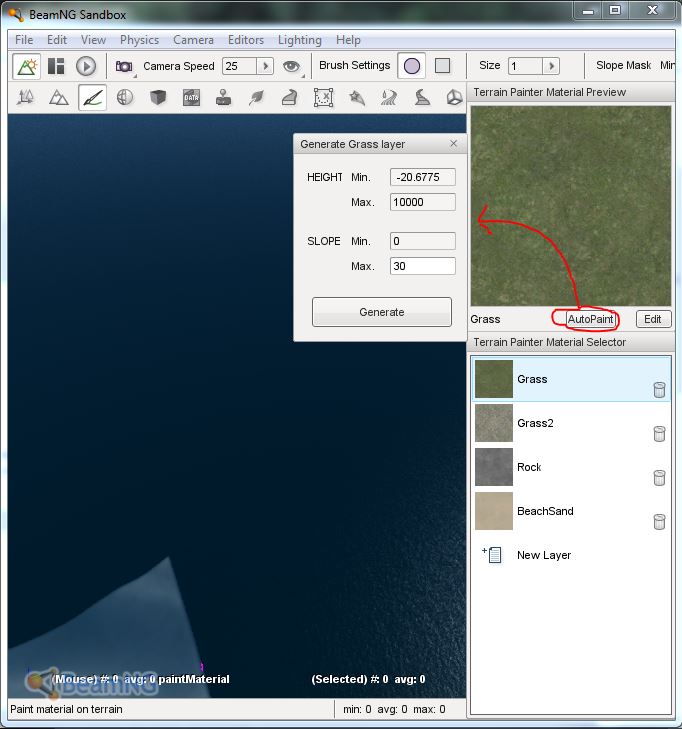The width and height of the screenshot is (682, 729).
Task: Click the Slope Mask label
Action: point(623,66)
